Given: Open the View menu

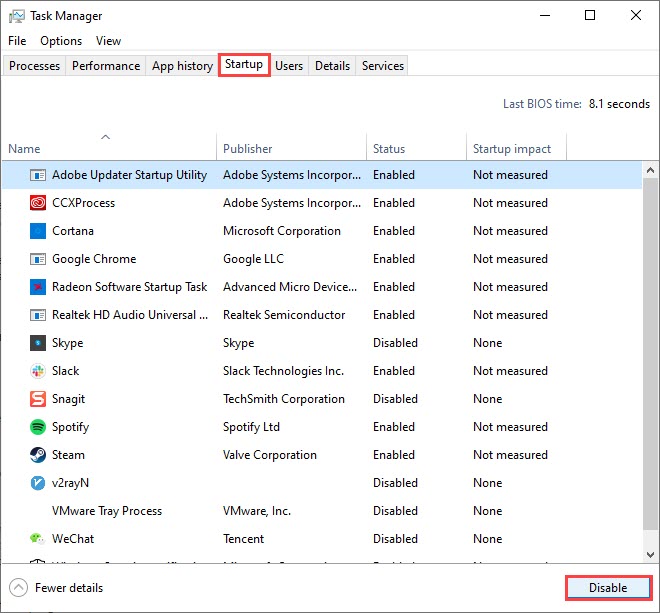Looking at the screenshot, I should point(108,41).
